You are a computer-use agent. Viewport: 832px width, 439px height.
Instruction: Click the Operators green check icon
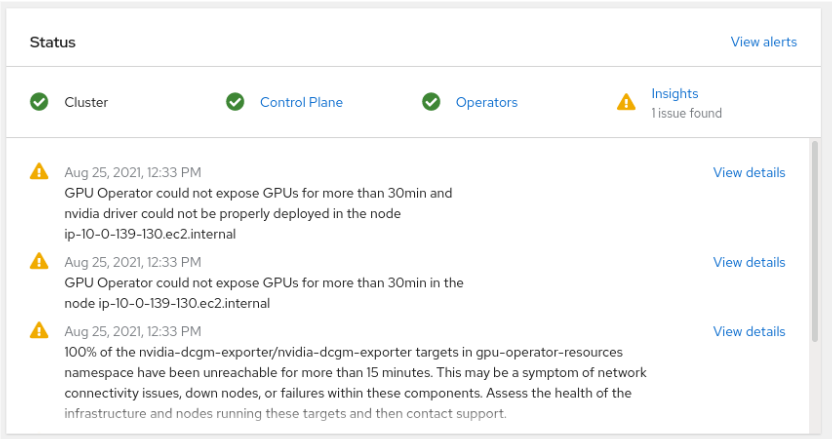pos(431,102)
